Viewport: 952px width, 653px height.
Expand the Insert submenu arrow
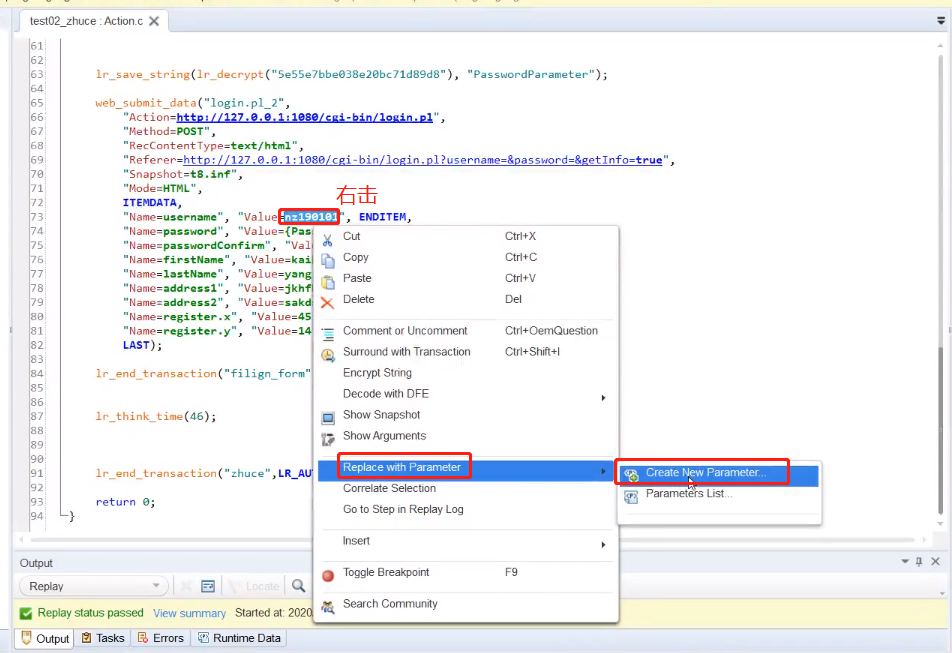[x=603, y=544]
